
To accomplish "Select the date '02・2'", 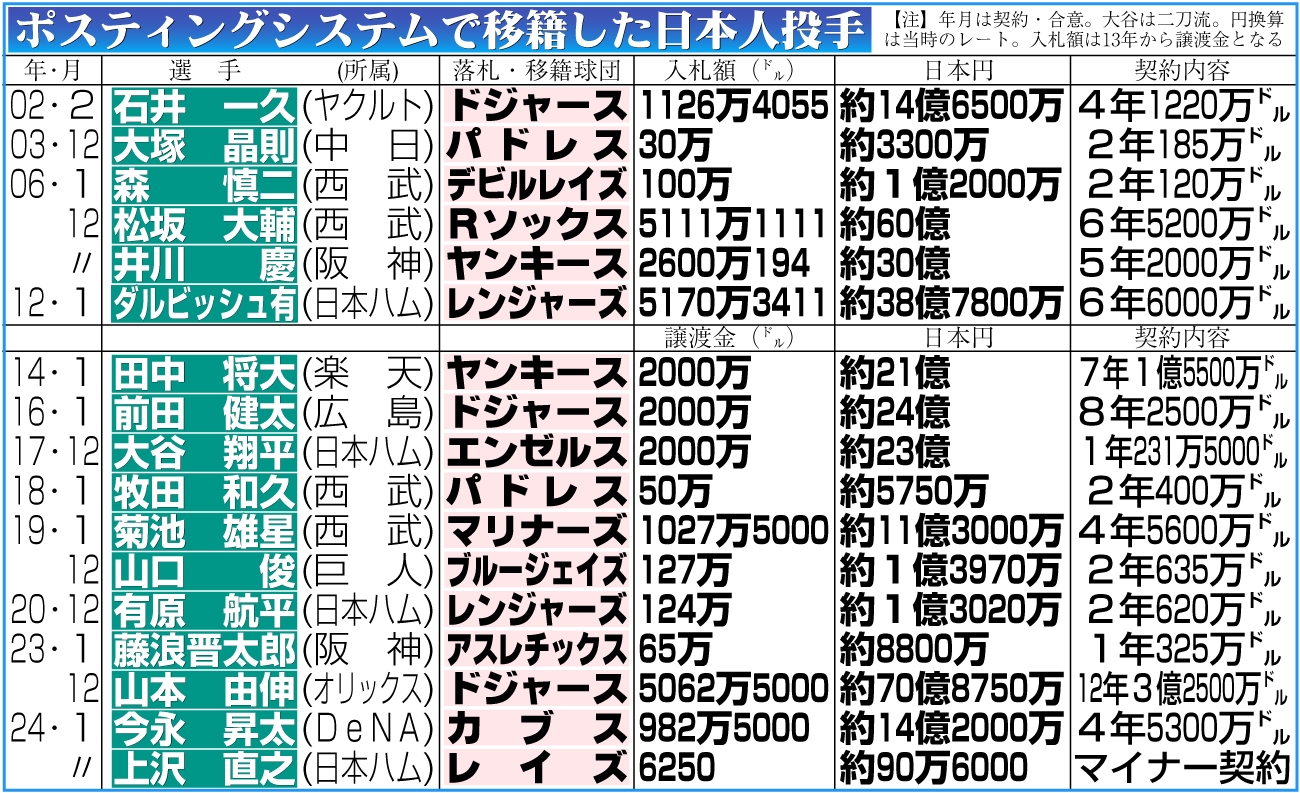I will click(x=54, y=108).
